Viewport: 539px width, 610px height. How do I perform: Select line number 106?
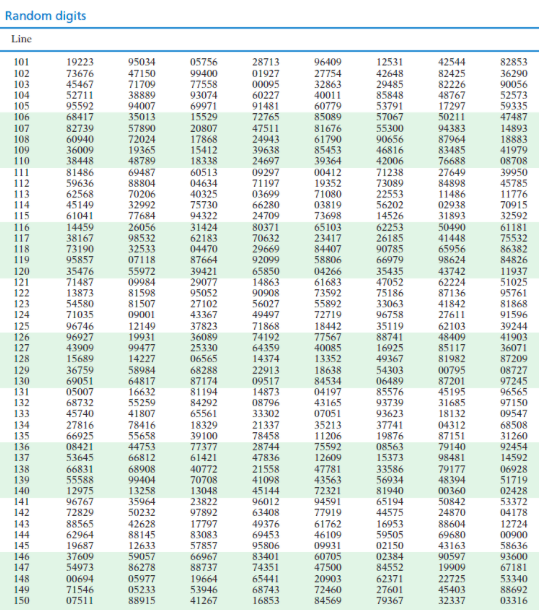coord(21,117)
